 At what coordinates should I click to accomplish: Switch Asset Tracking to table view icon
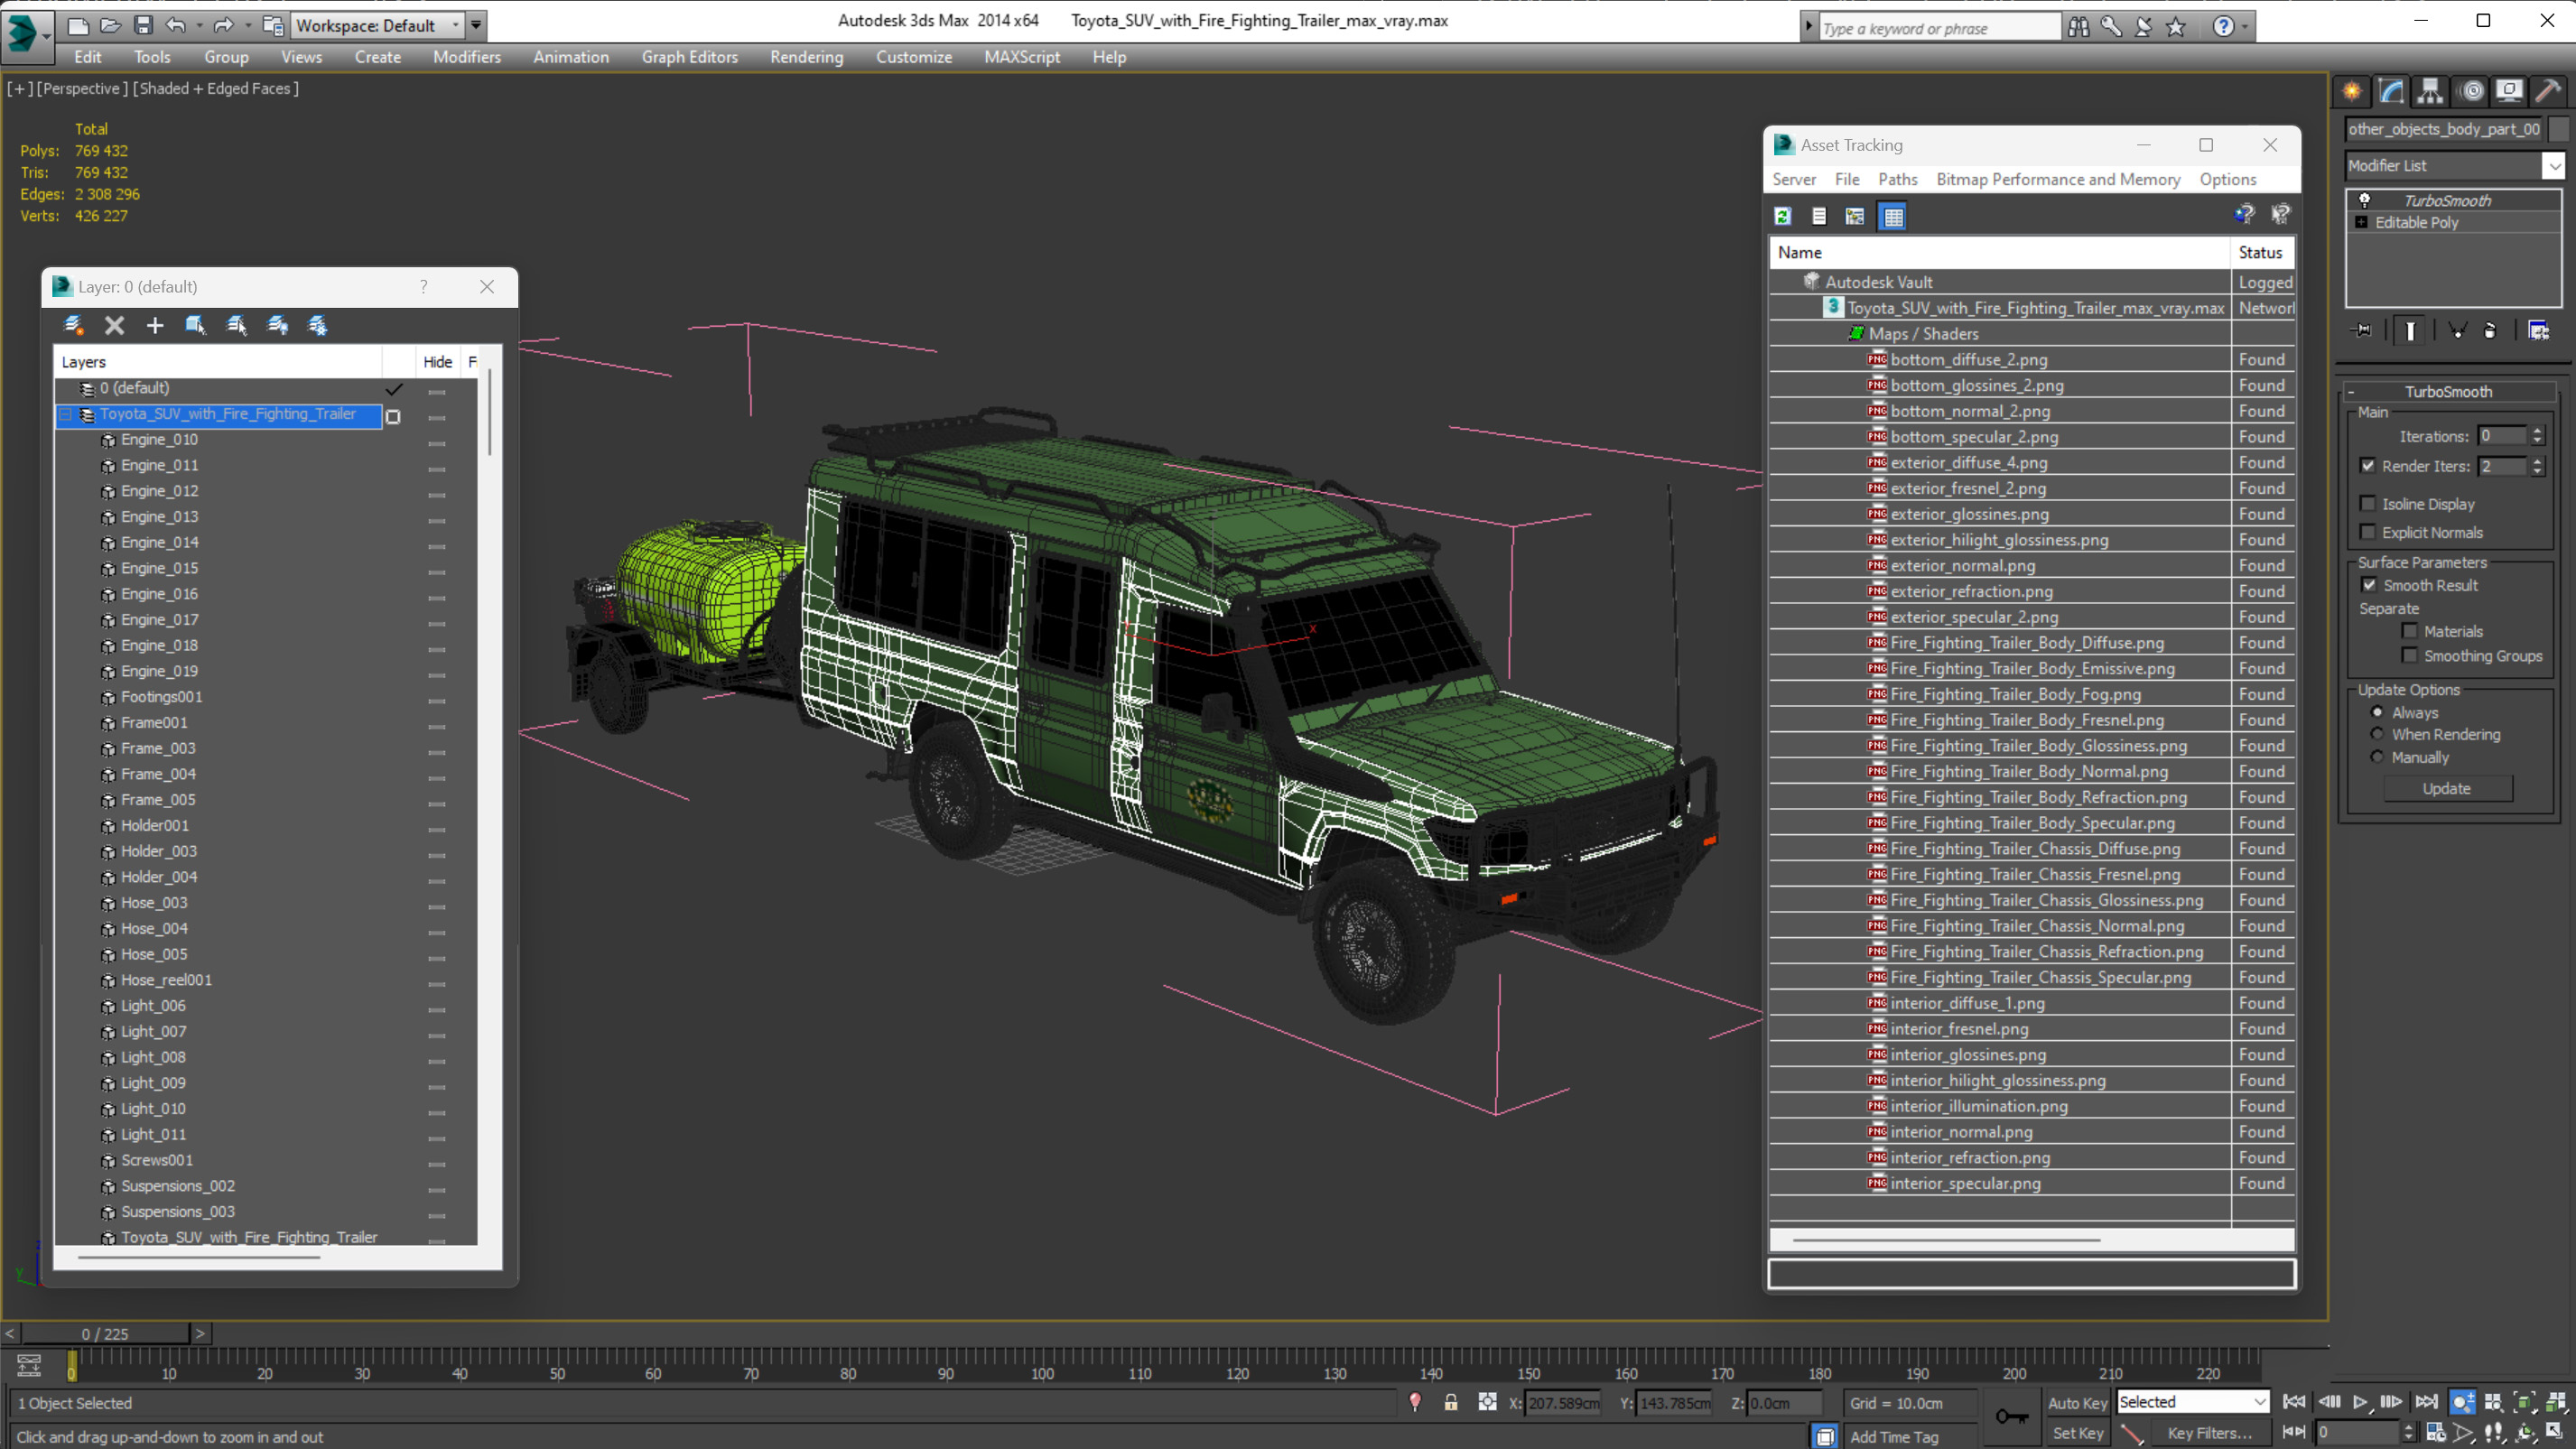[1893, 216]
